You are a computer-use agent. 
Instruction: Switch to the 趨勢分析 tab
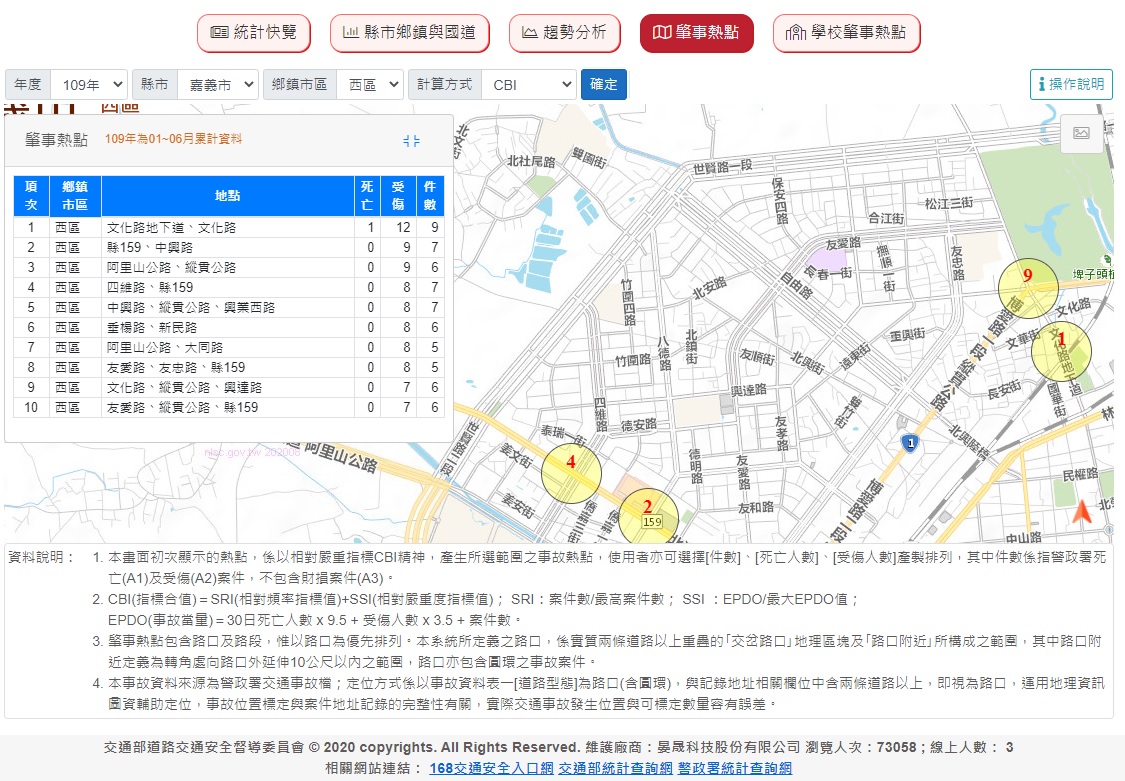[x=564, y=33]
